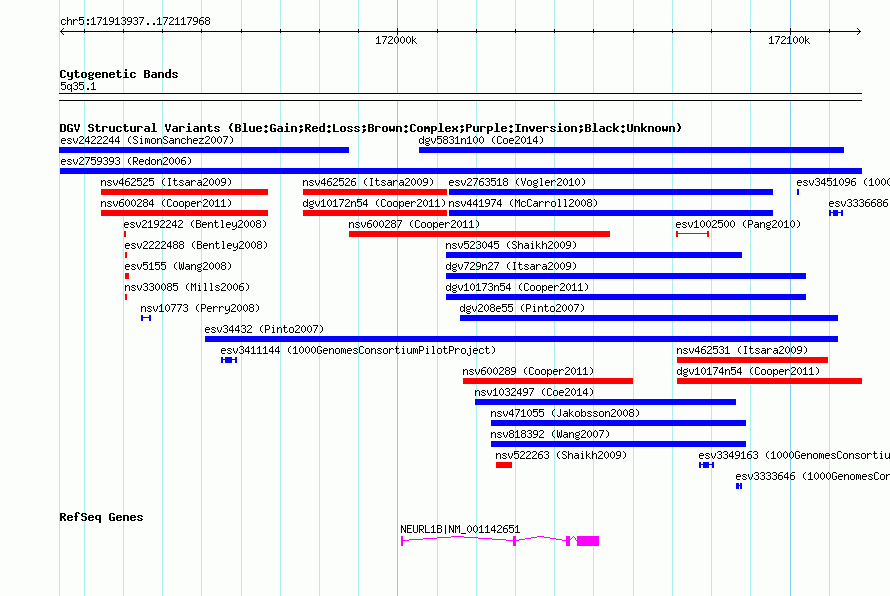Click the NEURL1B|NM_001142651 gene label

(460, 529)
